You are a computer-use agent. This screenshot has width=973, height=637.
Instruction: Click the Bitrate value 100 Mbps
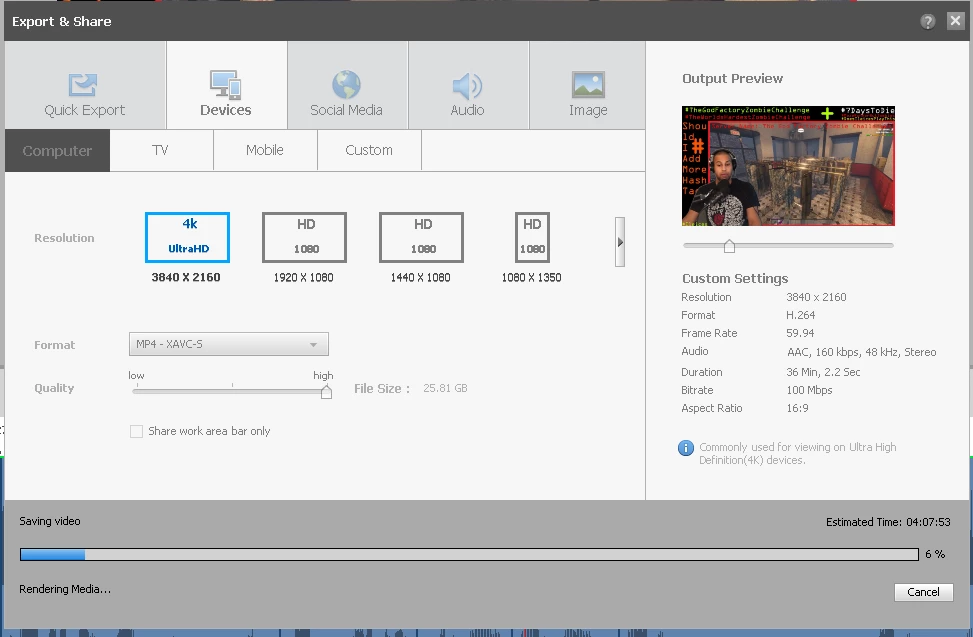[x=809, y=390]
